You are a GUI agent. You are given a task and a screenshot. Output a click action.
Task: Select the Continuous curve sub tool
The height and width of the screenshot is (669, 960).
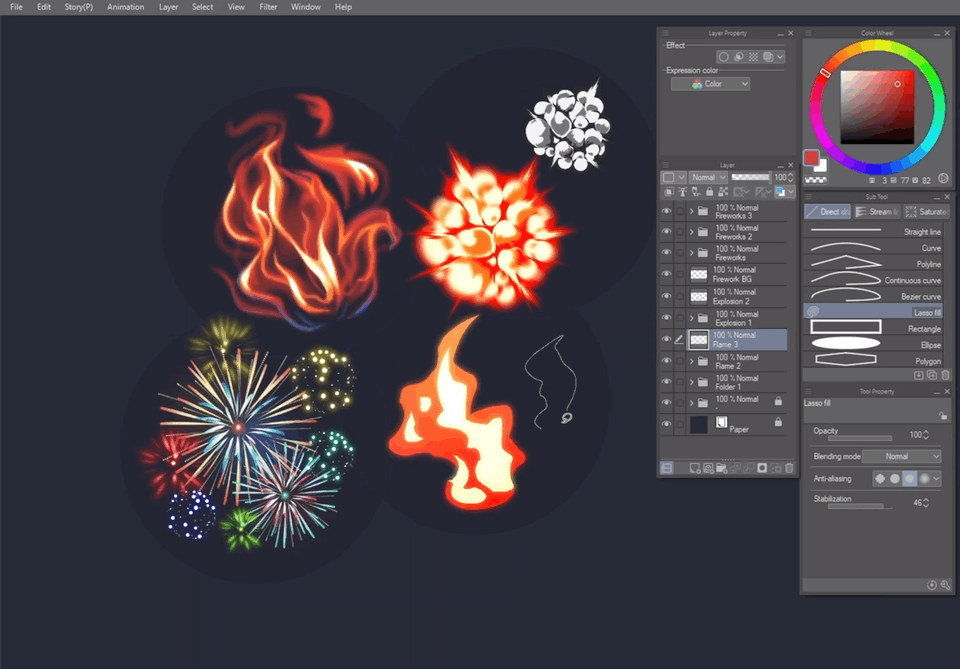coord(873,280)
